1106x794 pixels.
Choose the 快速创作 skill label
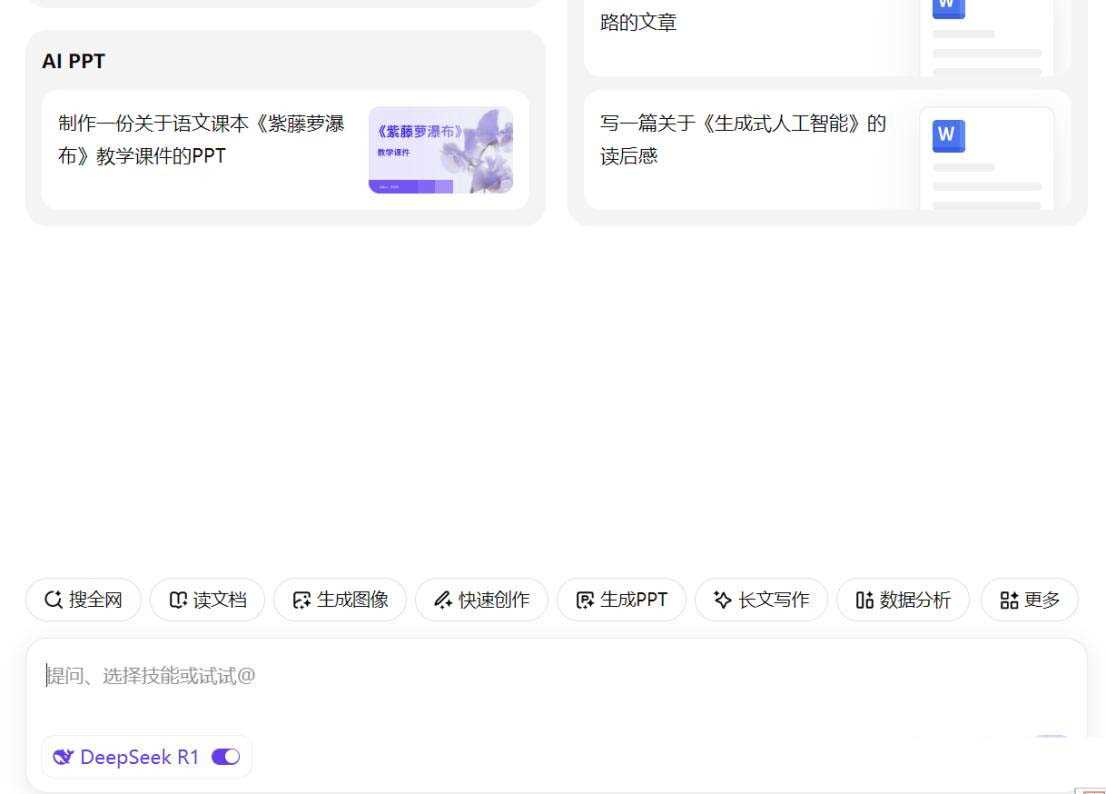(x=494, y=600)
